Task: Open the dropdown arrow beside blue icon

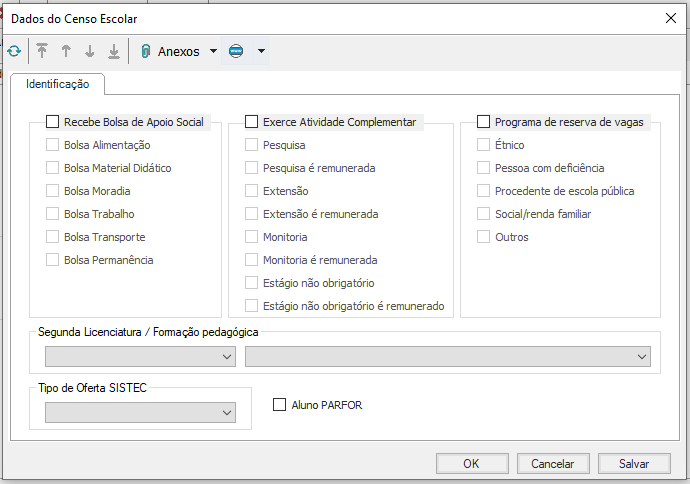Action: coord(261,51)
